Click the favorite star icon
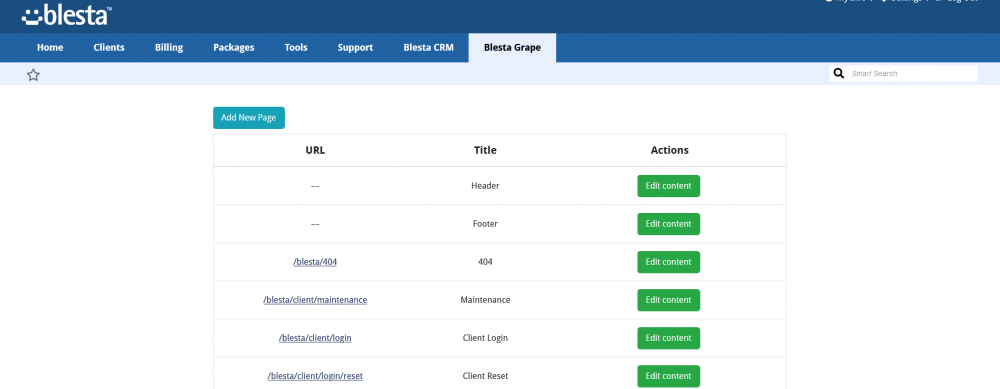The width and height of the screenshot is (1000, 389). [x=33, y=75]
